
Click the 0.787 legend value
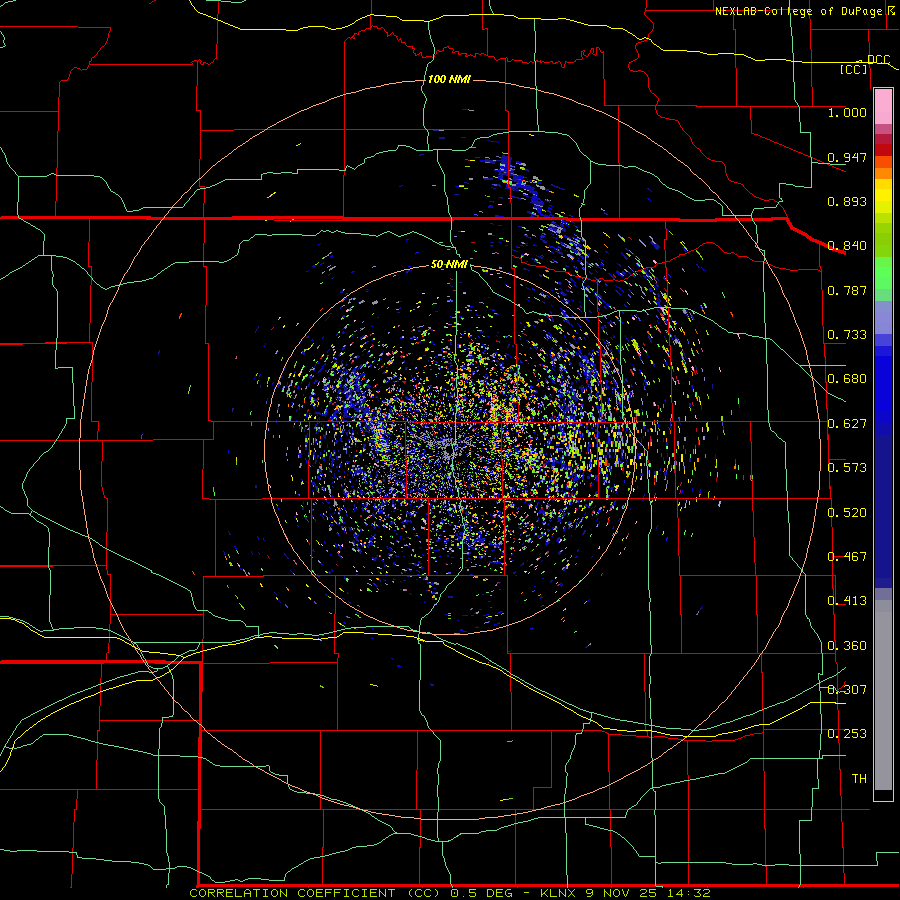[847, 290]
